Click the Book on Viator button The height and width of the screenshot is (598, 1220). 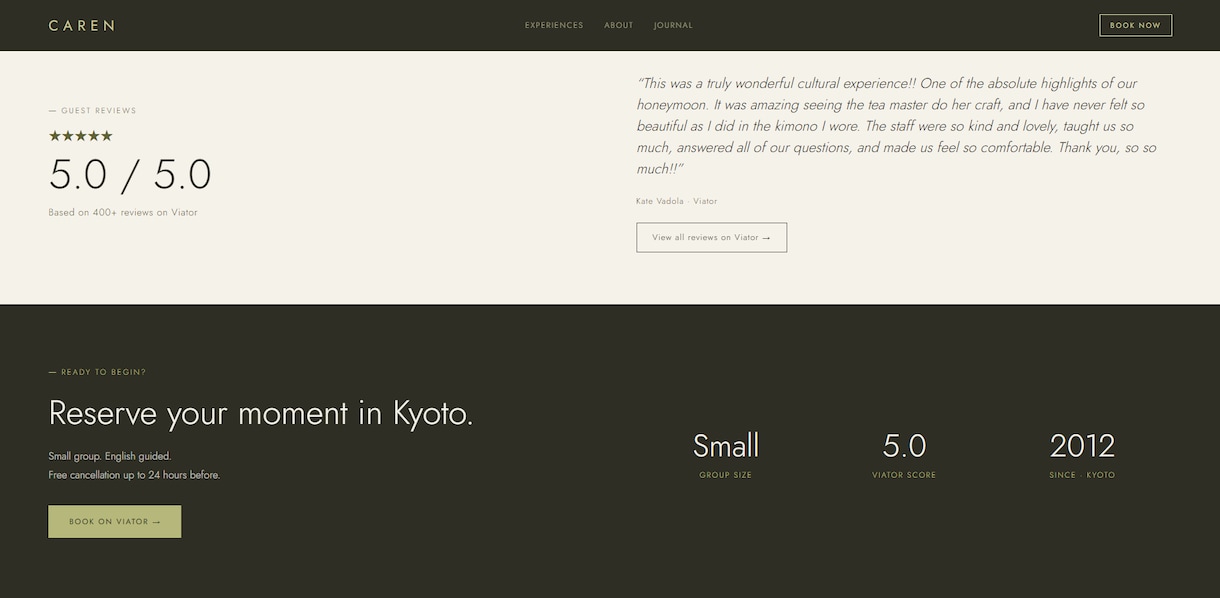115,521
